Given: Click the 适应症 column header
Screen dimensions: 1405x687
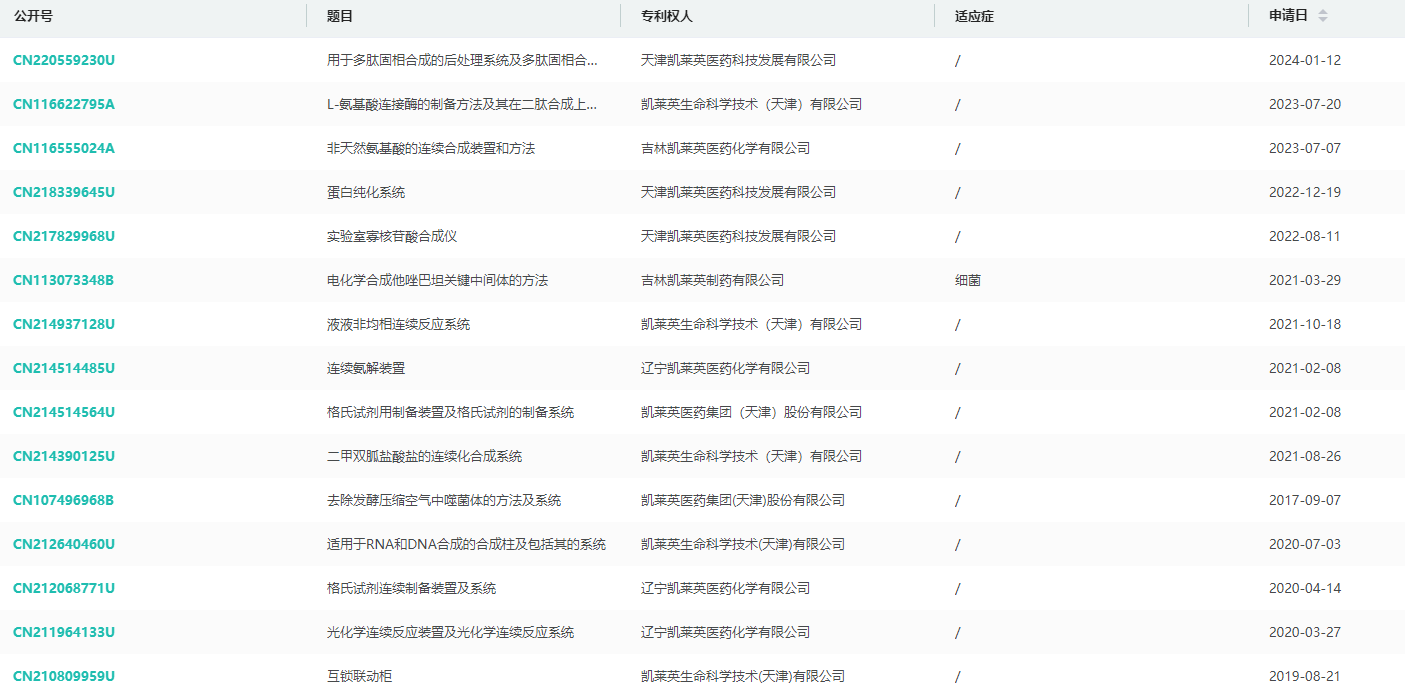Looking at the screenshot, I should (974, 16).
